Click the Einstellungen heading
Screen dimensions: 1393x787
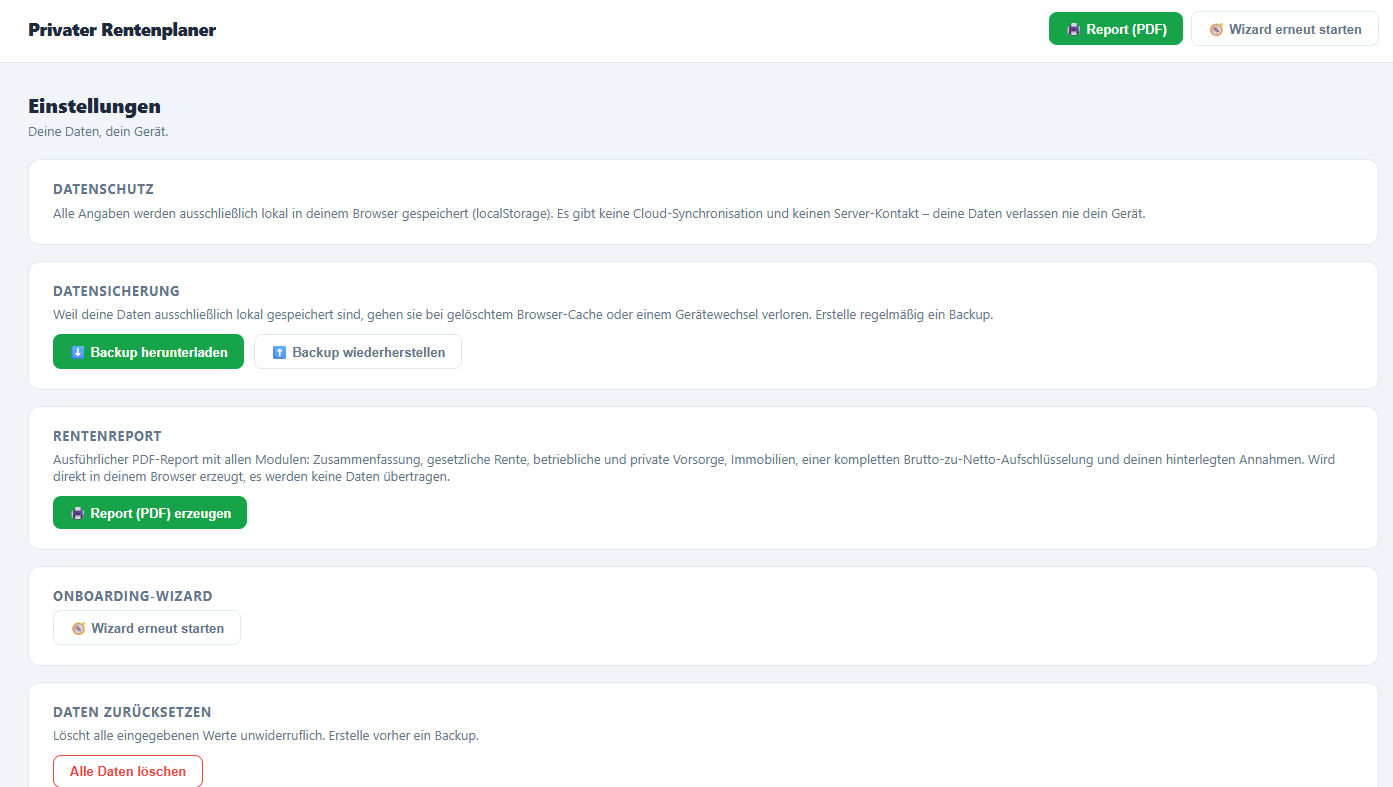tap(94, 106)
